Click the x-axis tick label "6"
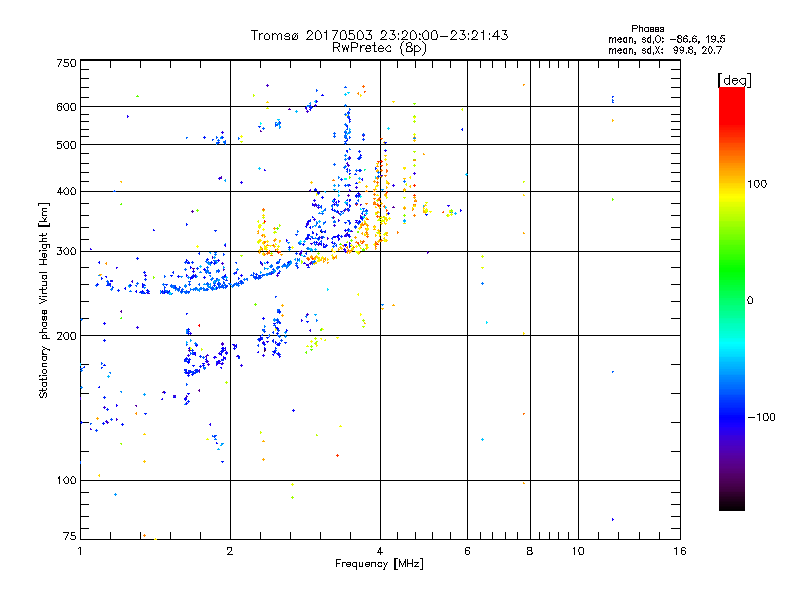Image resolution: width=800 pixels, height=600 pixels. (x=467, y=551)
